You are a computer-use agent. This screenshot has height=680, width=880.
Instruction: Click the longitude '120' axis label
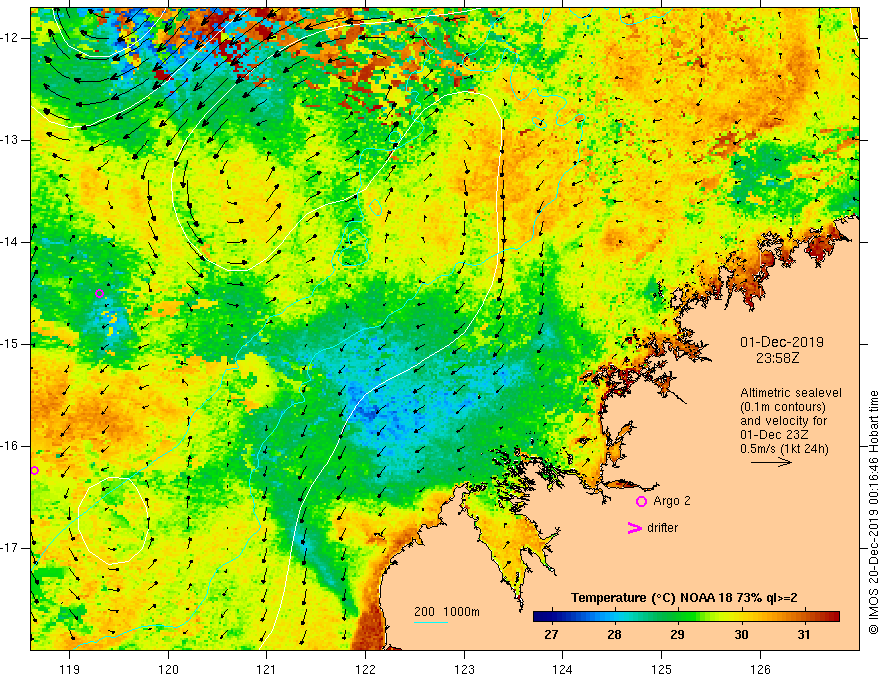tap(168, 669)
